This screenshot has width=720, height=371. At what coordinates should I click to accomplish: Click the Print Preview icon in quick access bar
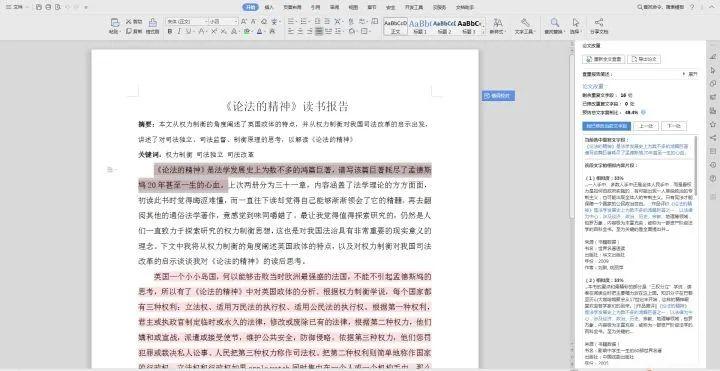(x=57, y=7)
